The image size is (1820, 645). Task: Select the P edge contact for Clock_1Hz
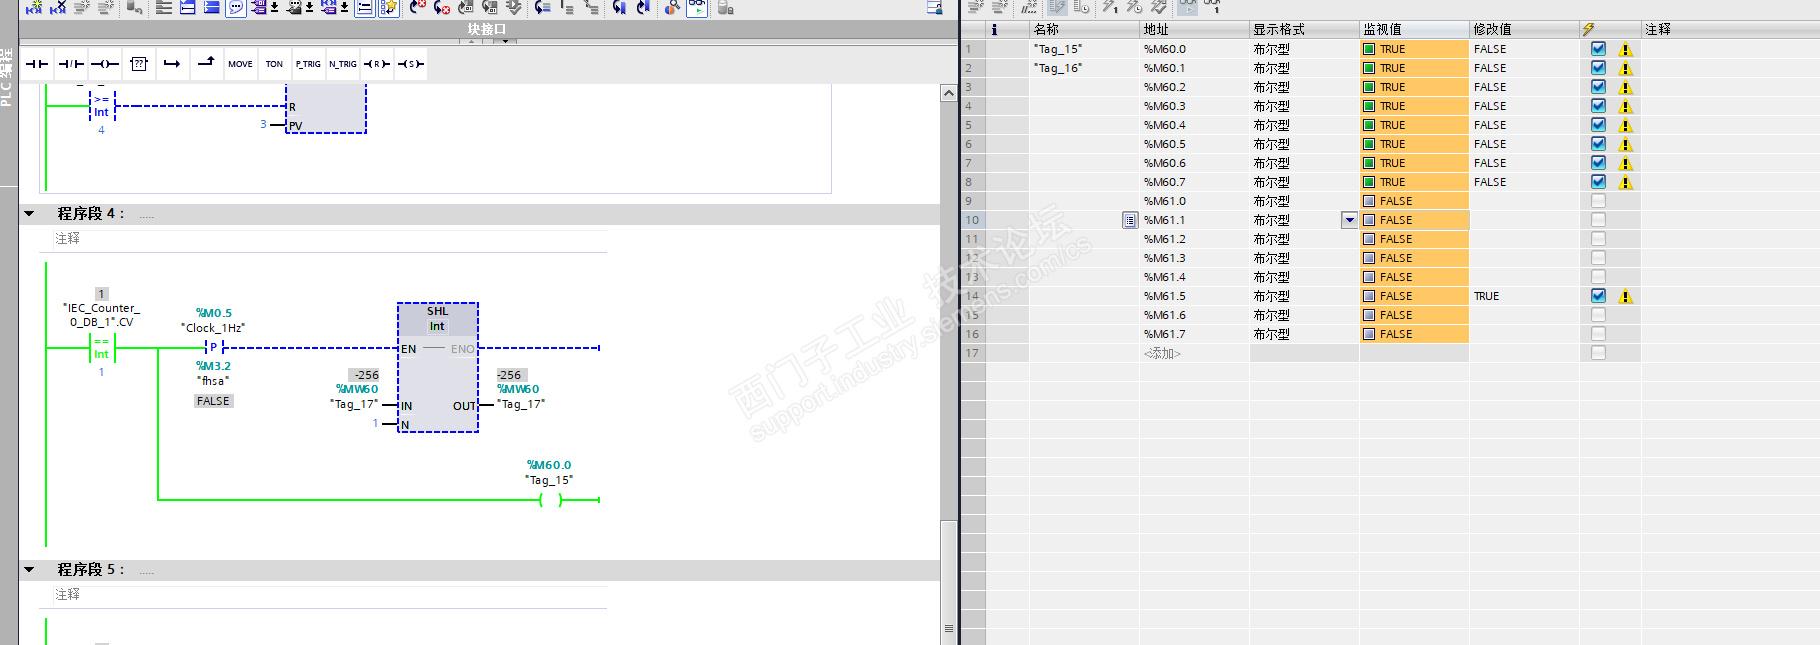(x=213, y=348)
